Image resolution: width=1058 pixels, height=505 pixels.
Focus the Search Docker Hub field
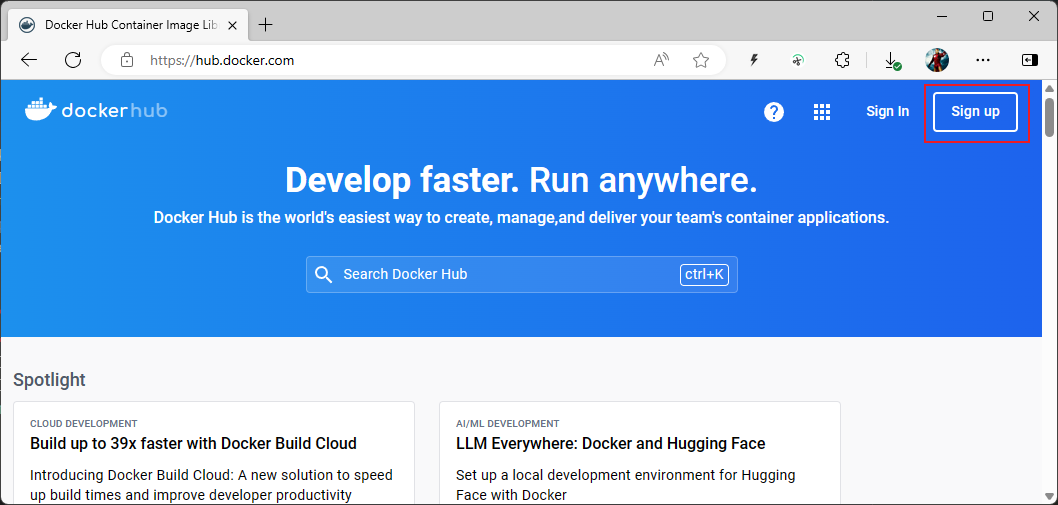(x=505, y=274)
